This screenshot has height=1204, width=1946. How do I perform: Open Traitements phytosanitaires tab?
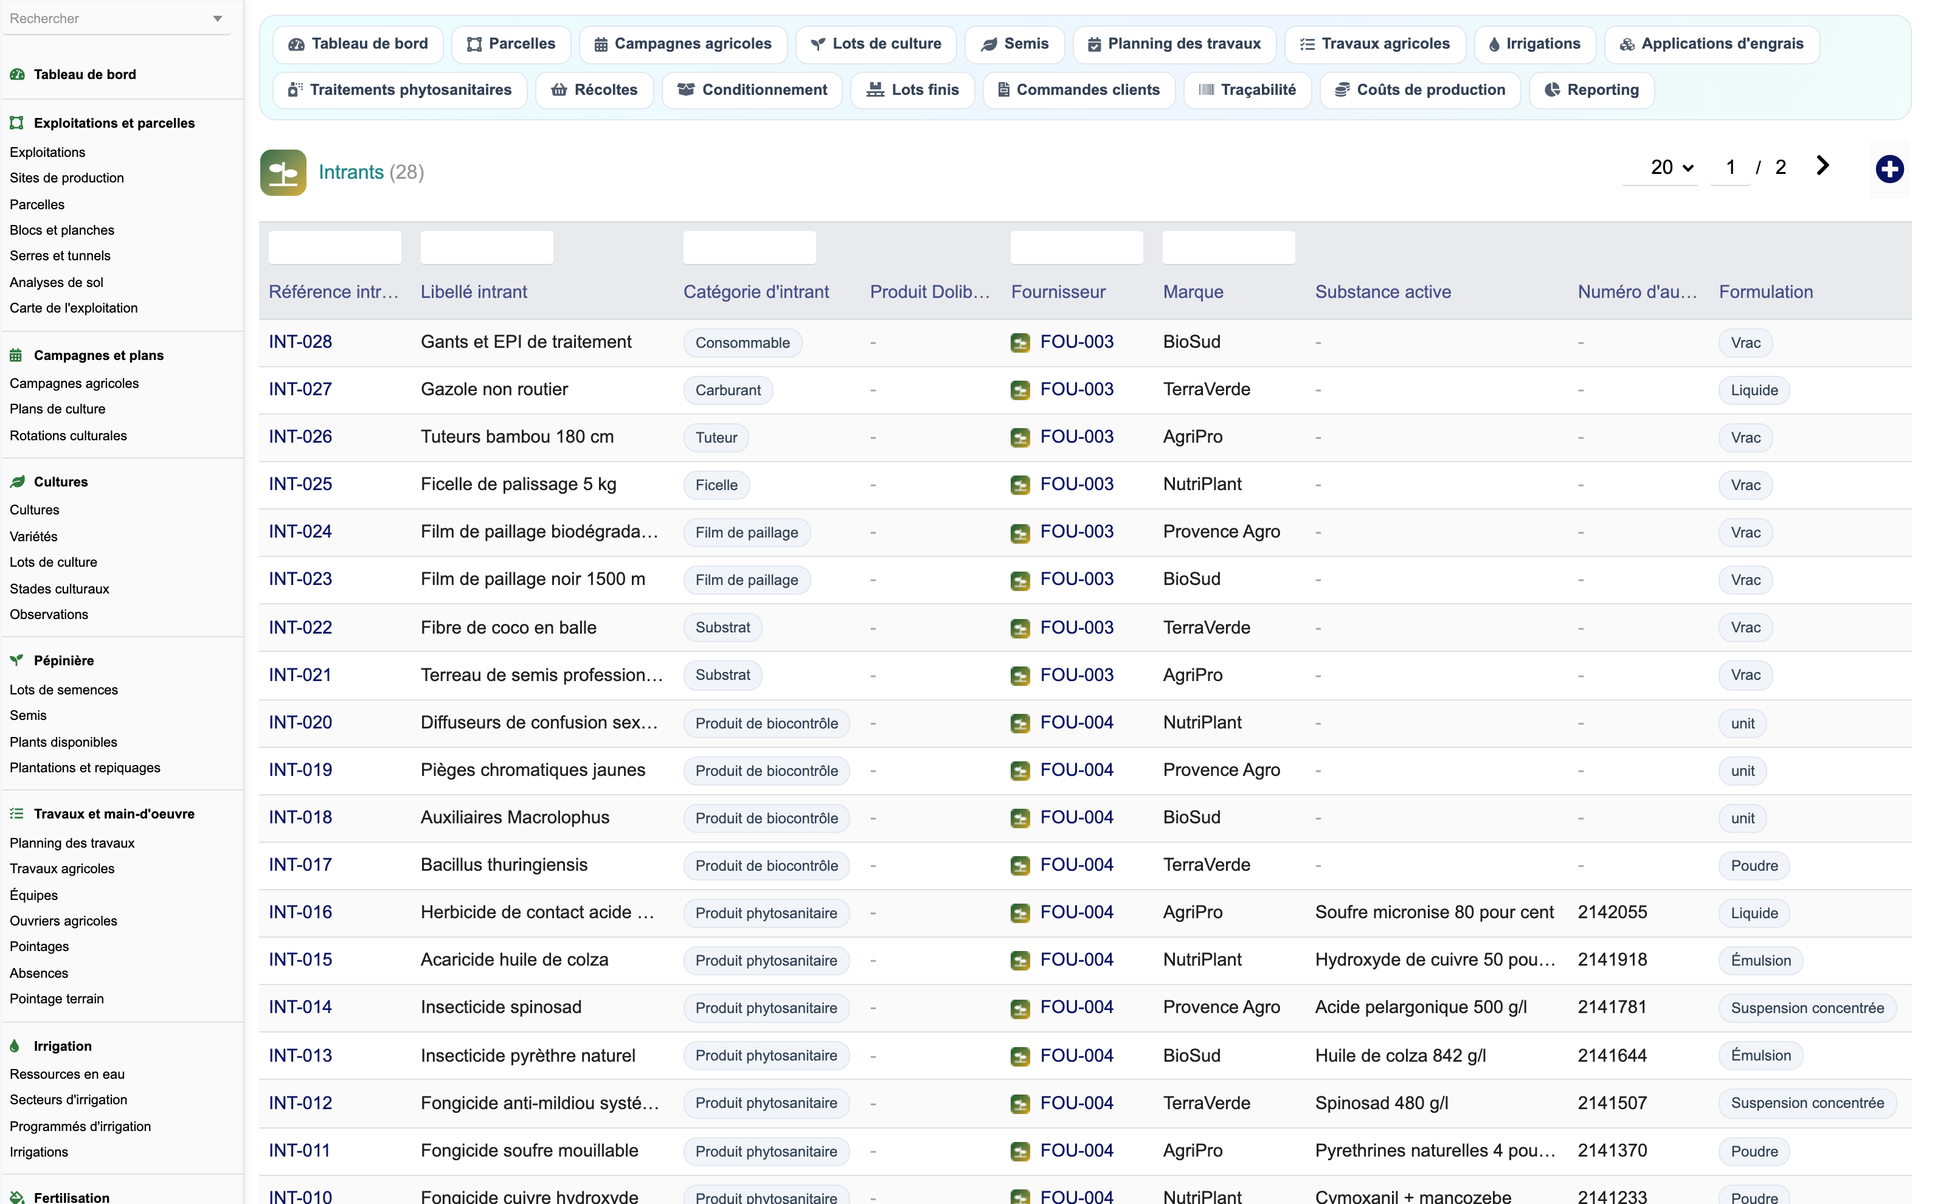400,90
